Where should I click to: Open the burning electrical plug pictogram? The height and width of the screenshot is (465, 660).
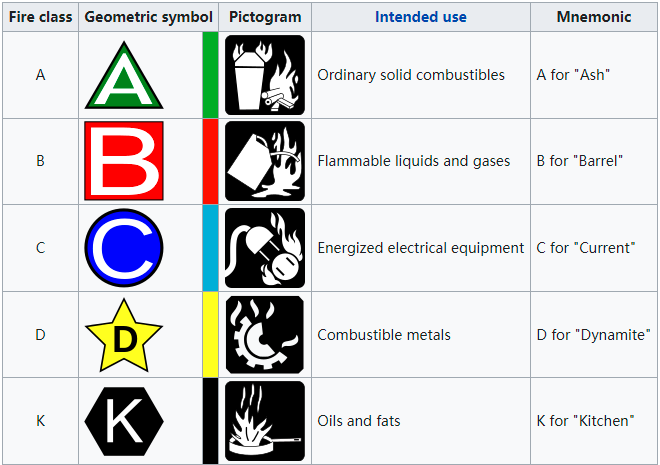coord(265,248)
